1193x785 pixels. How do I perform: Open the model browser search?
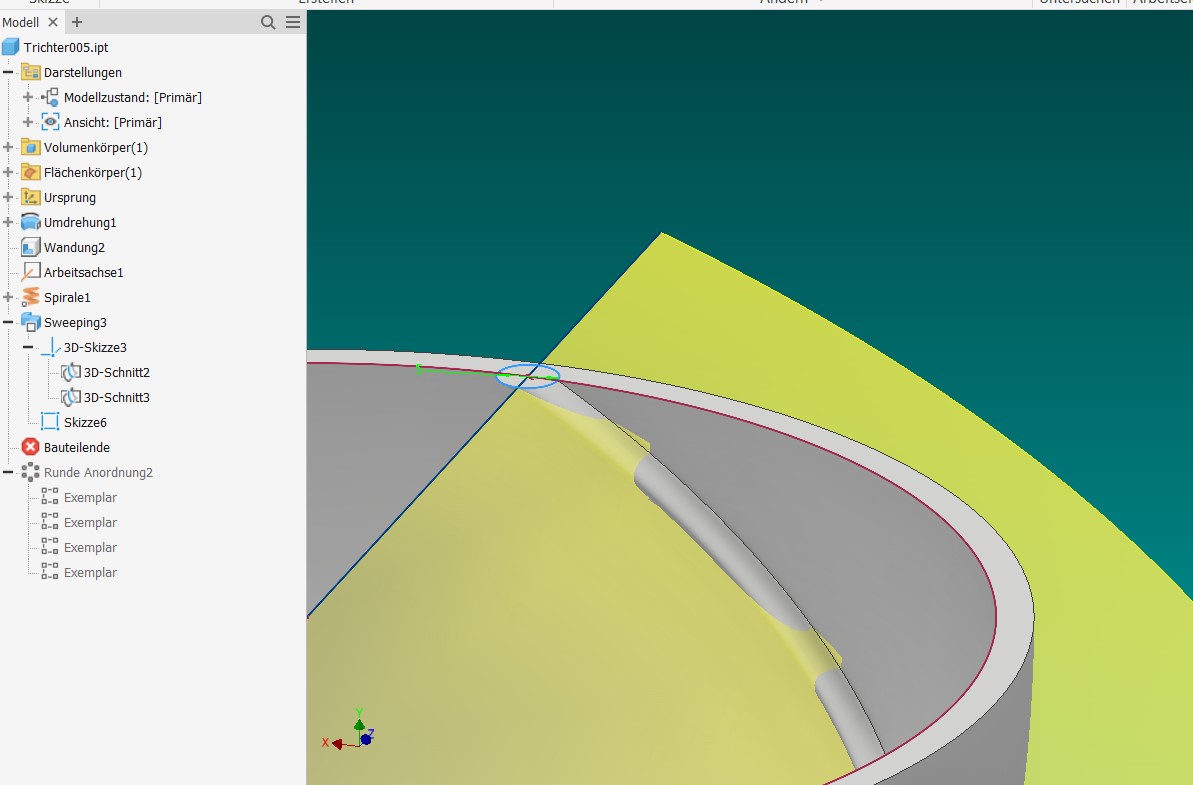point(268,22)
